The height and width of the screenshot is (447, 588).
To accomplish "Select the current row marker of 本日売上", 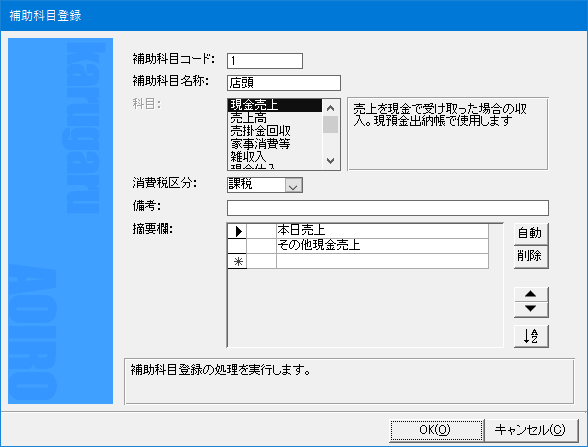I will tap(237, 231).
